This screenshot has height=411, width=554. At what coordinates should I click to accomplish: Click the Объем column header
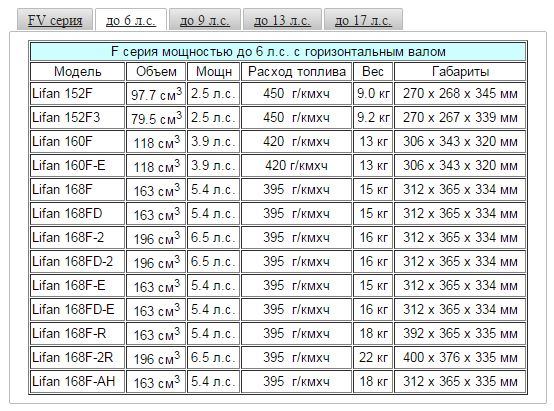click(x=156, y=72)
